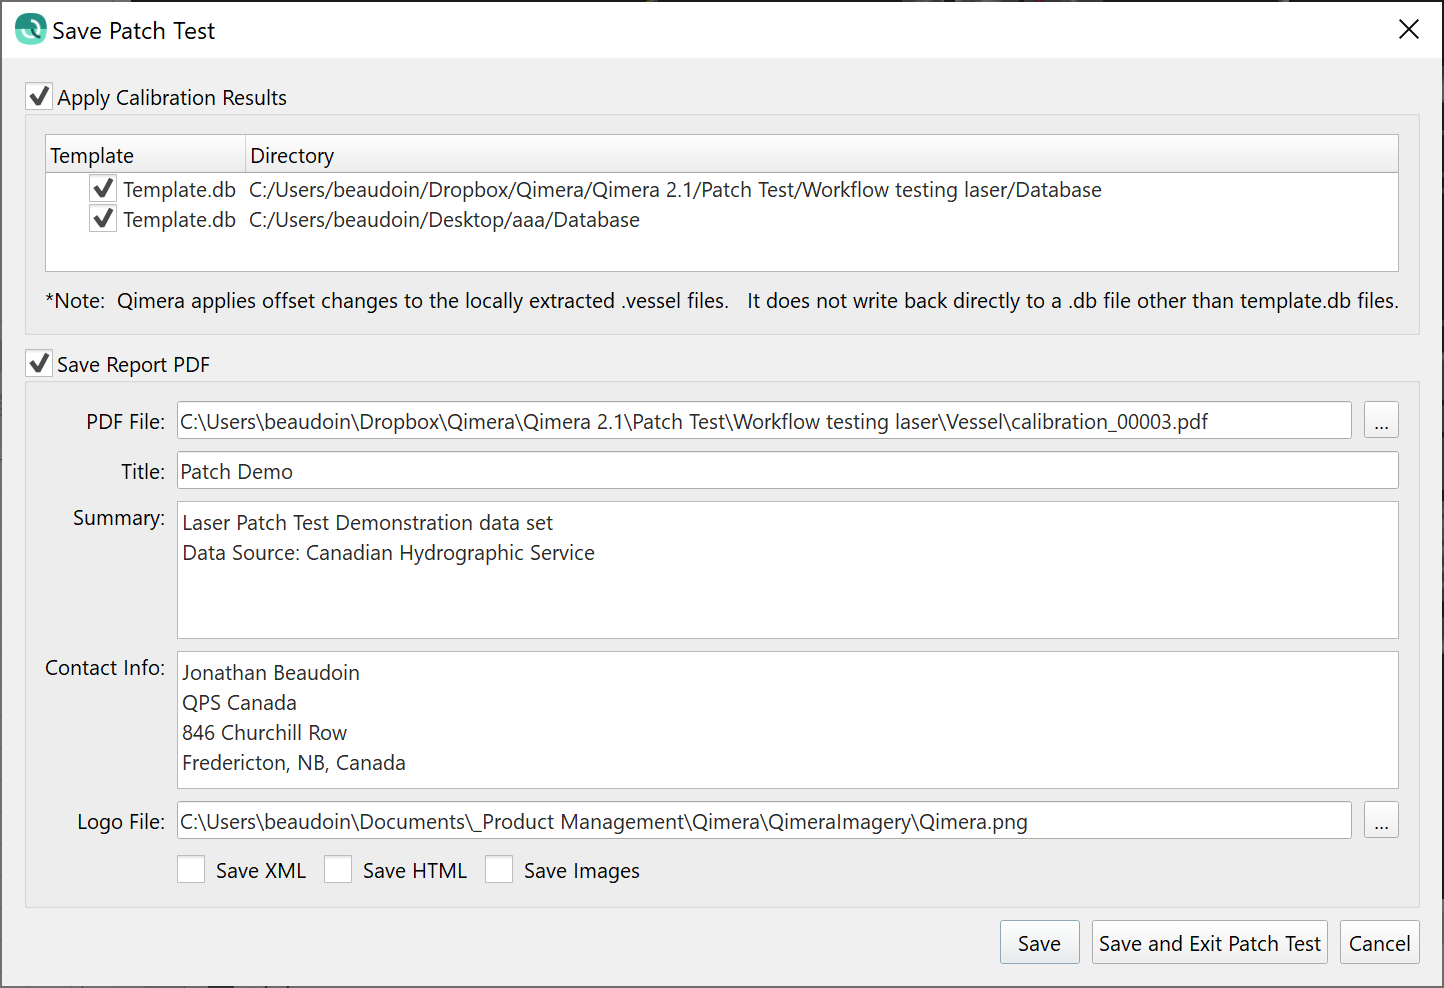
Task: Click the Logo File path field
Action: click(763, 821)
